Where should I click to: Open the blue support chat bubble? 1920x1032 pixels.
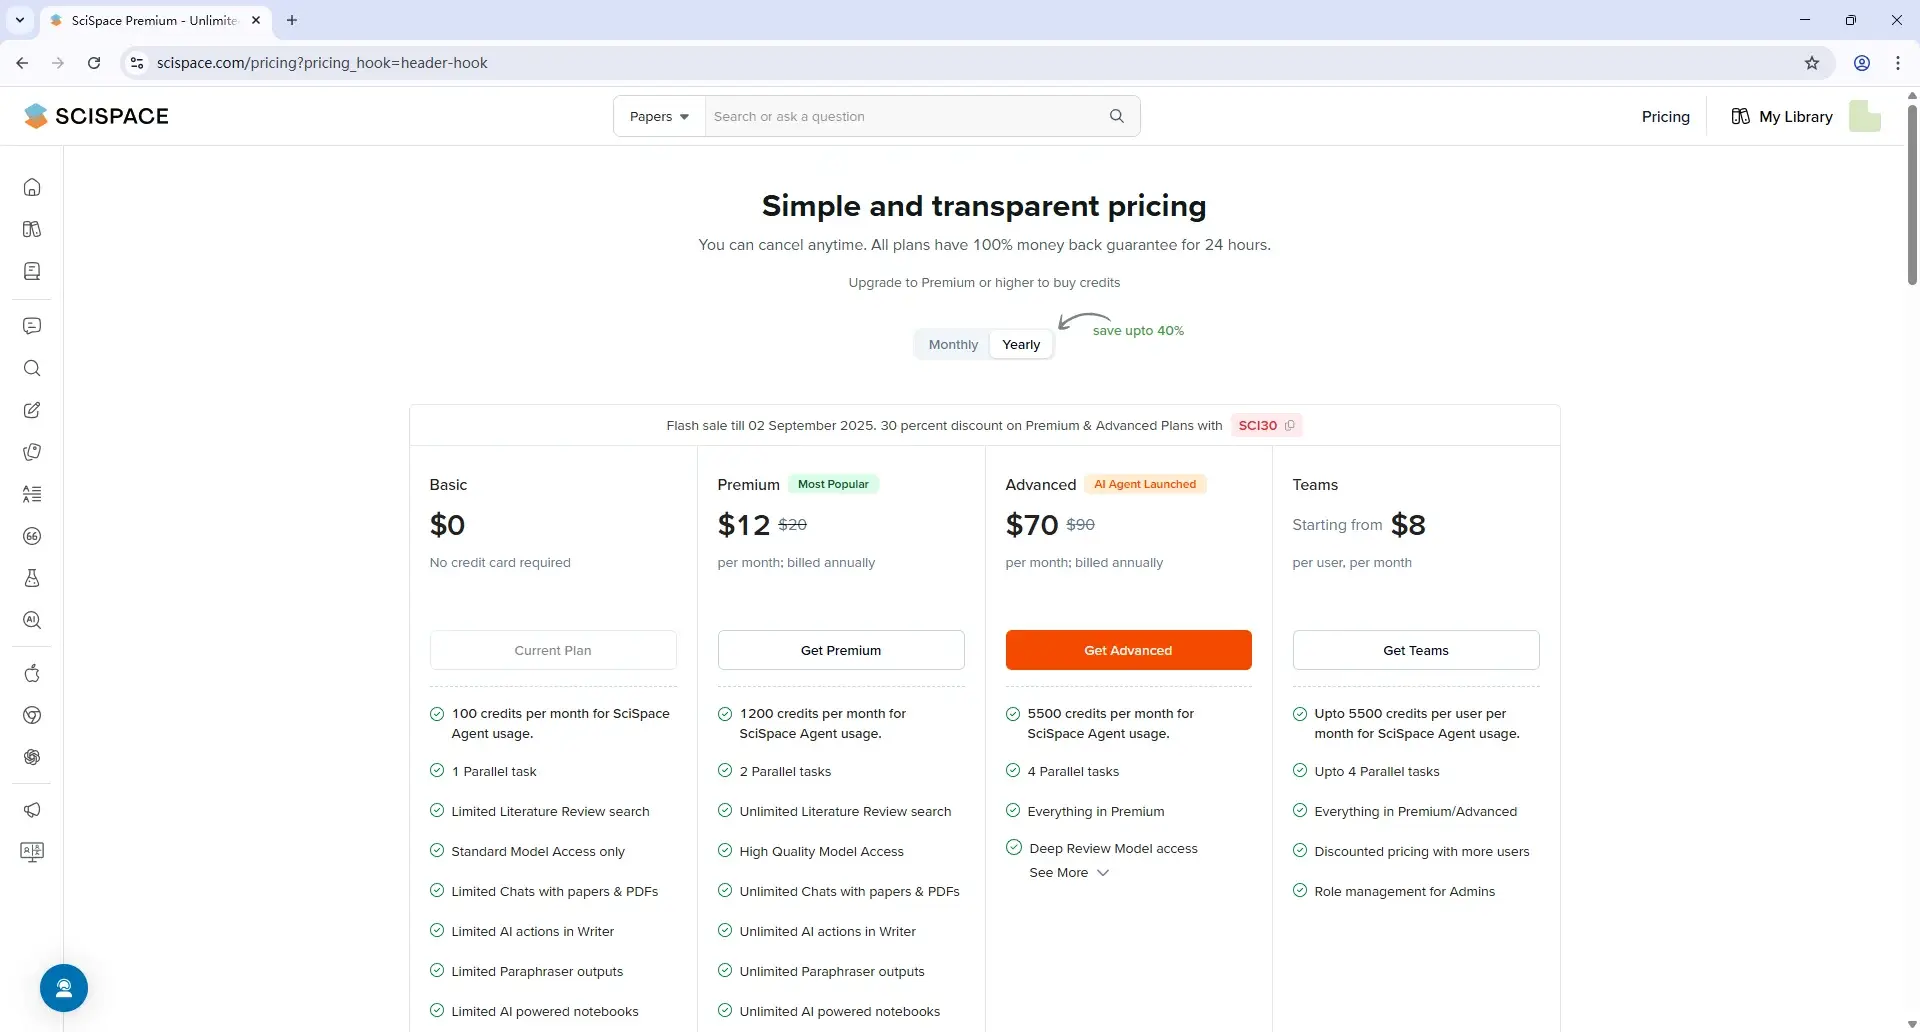(x=64, y=988)
